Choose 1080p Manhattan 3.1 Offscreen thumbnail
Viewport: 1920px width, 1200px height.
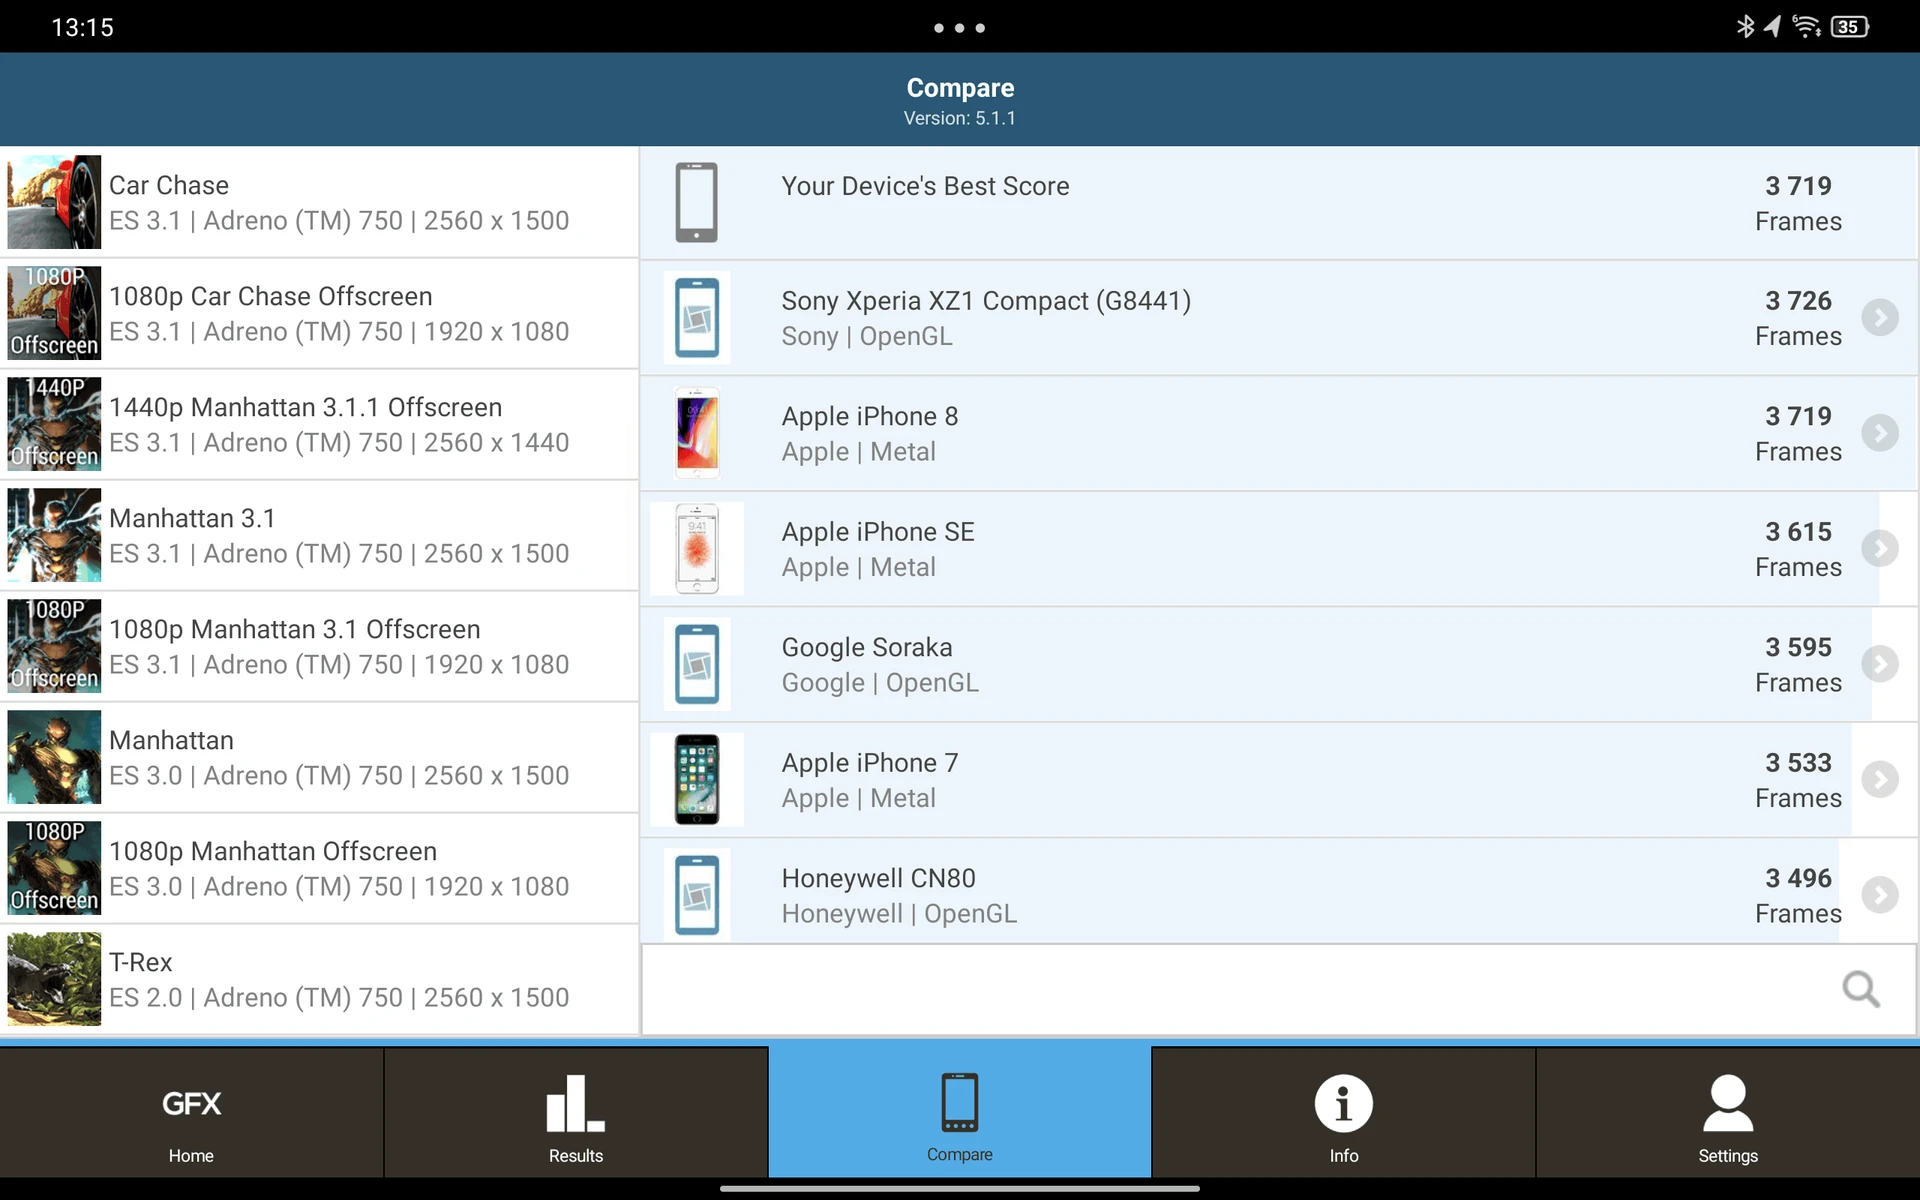(54, 646)
